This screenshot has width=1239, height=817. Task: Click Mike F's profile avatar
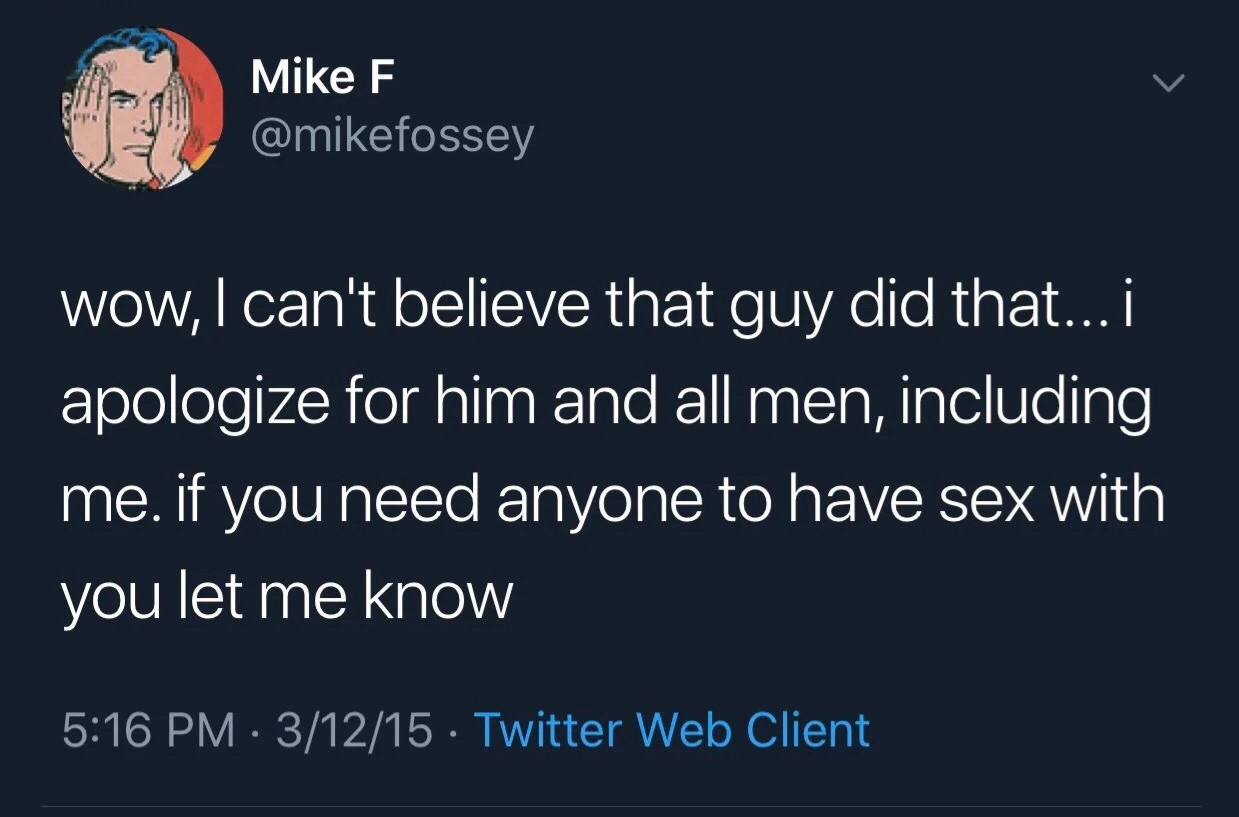click(x=143, y=109)
